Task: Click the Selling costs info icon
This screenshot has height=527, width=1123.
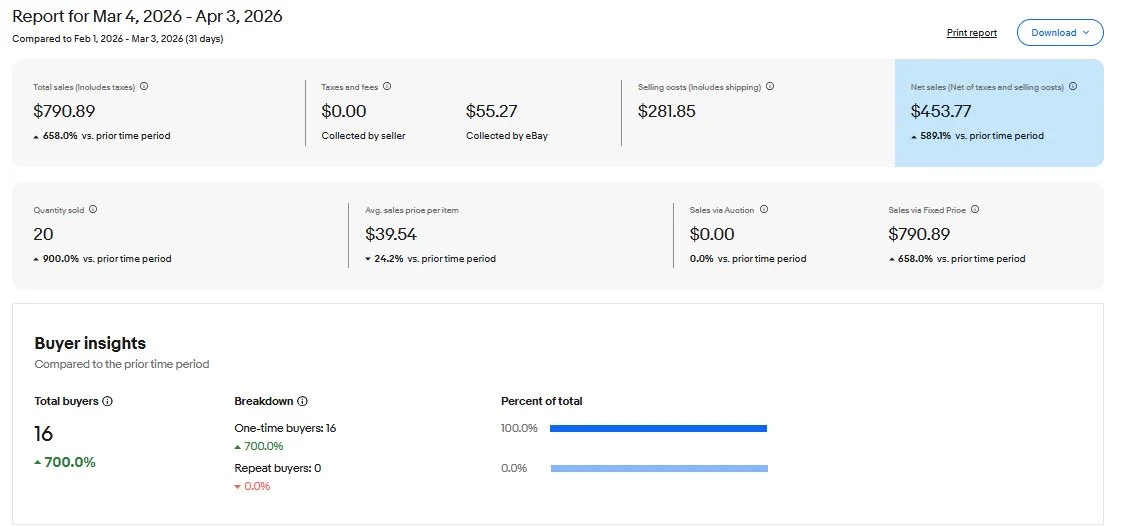Action: [x=770, y=87]
